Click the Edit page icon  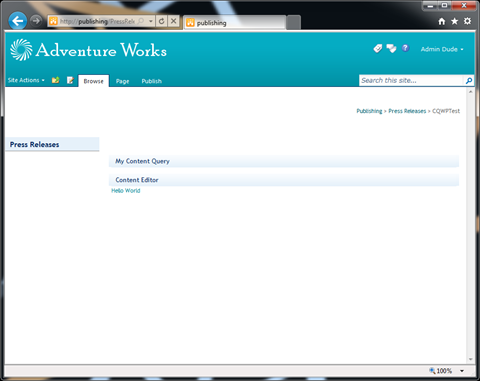[x=70, y=80]
